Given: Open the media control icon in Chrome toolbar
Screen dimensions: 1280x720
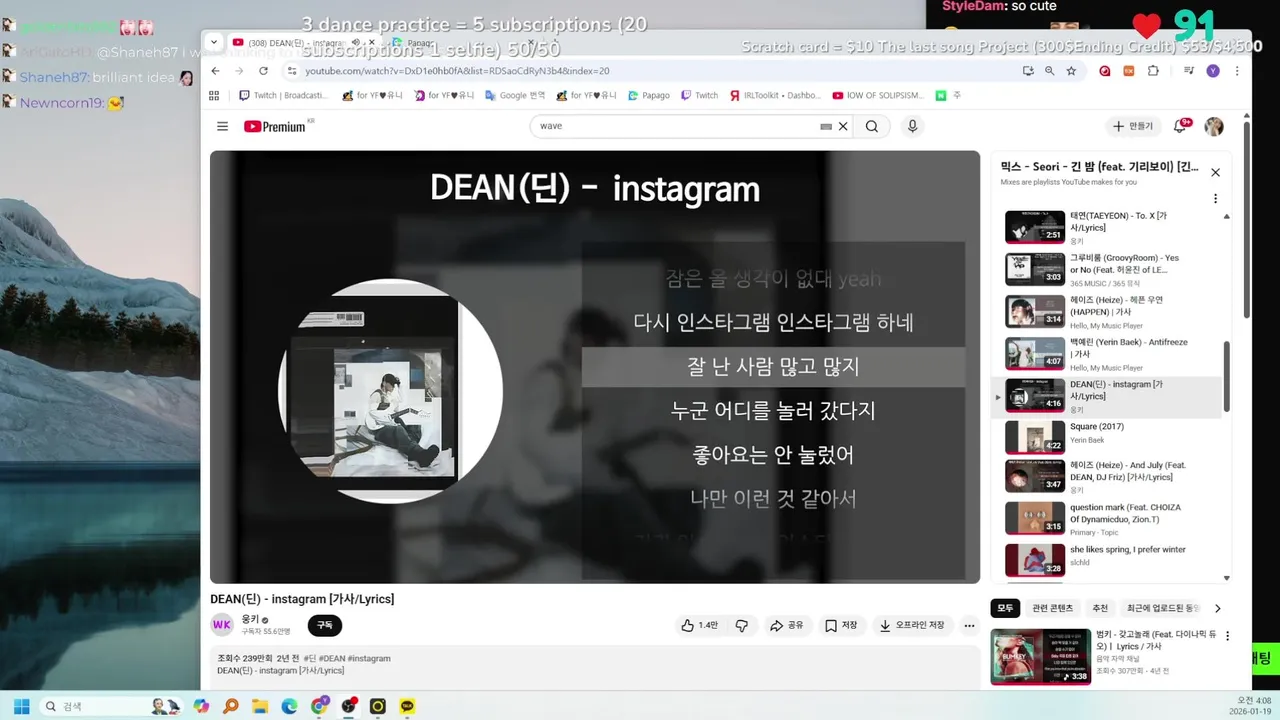Looking at the screenshot, I should (x=1189, y=71).
